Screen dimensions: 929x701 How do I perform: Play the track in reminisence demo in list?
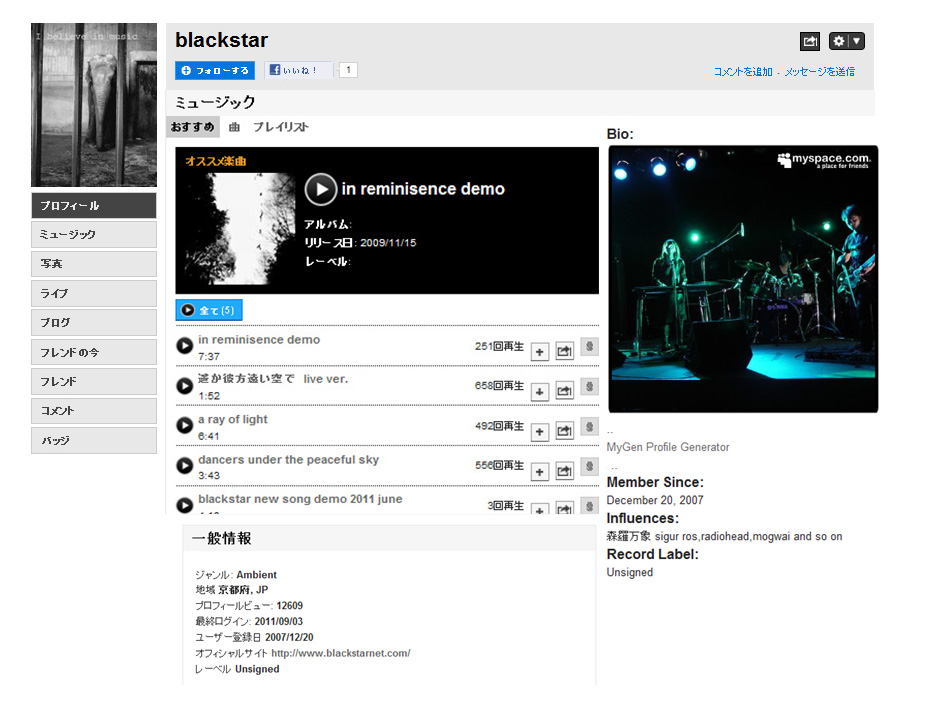click(185, 345)
